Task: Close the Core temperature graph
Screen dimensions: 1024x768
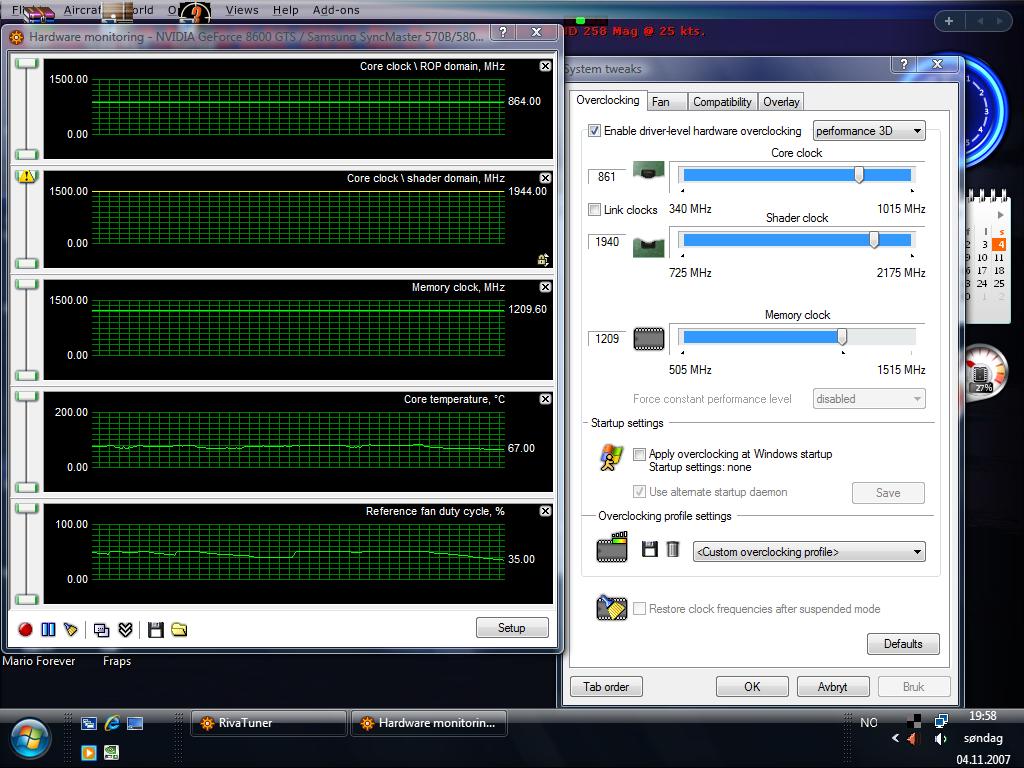Action: click(x=545, y=399)
